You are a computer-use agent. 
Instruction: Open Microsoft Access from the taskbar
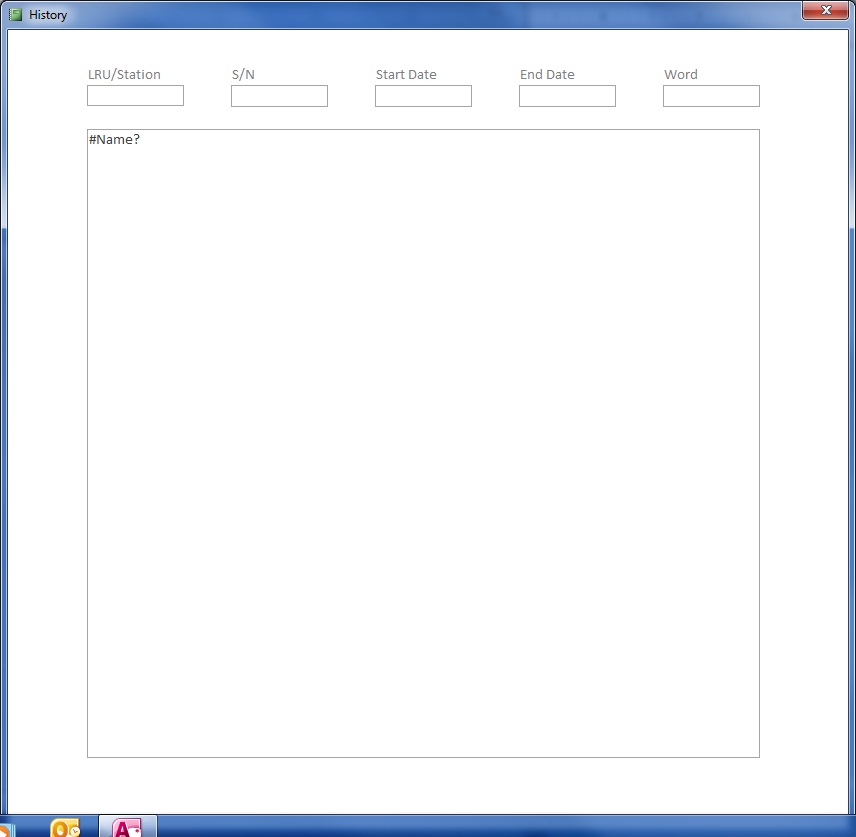click(x=127, y=827)
